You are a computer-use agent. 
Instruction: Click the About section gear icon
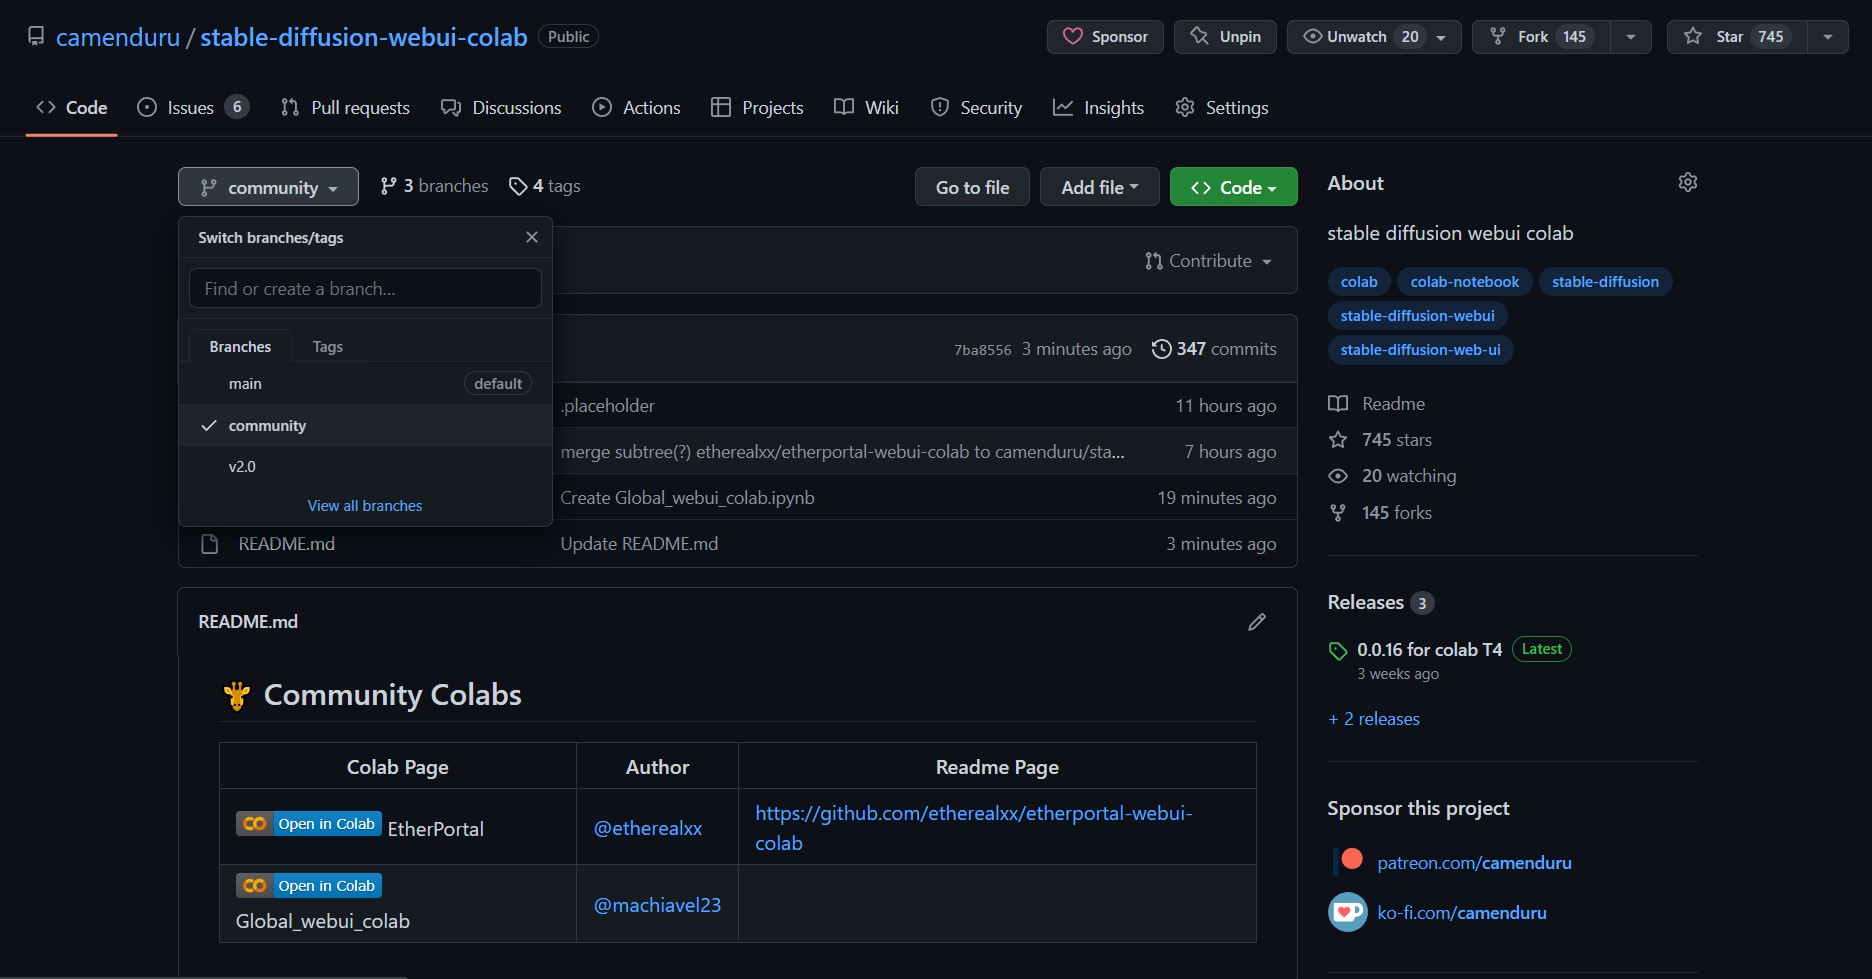[x=1687, y=183]
